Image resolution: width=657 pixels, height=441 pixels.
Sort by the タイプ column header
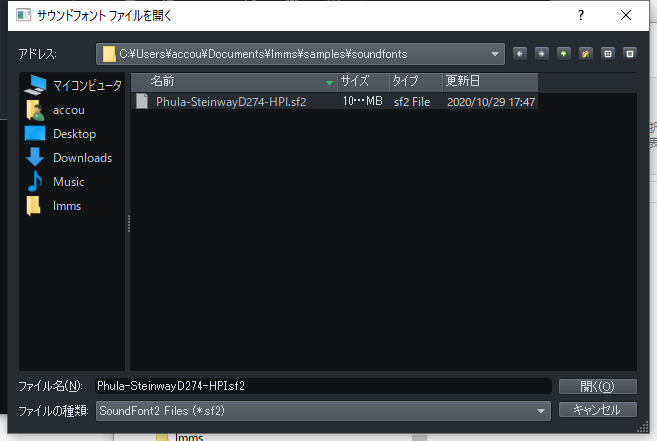[416, 81]
